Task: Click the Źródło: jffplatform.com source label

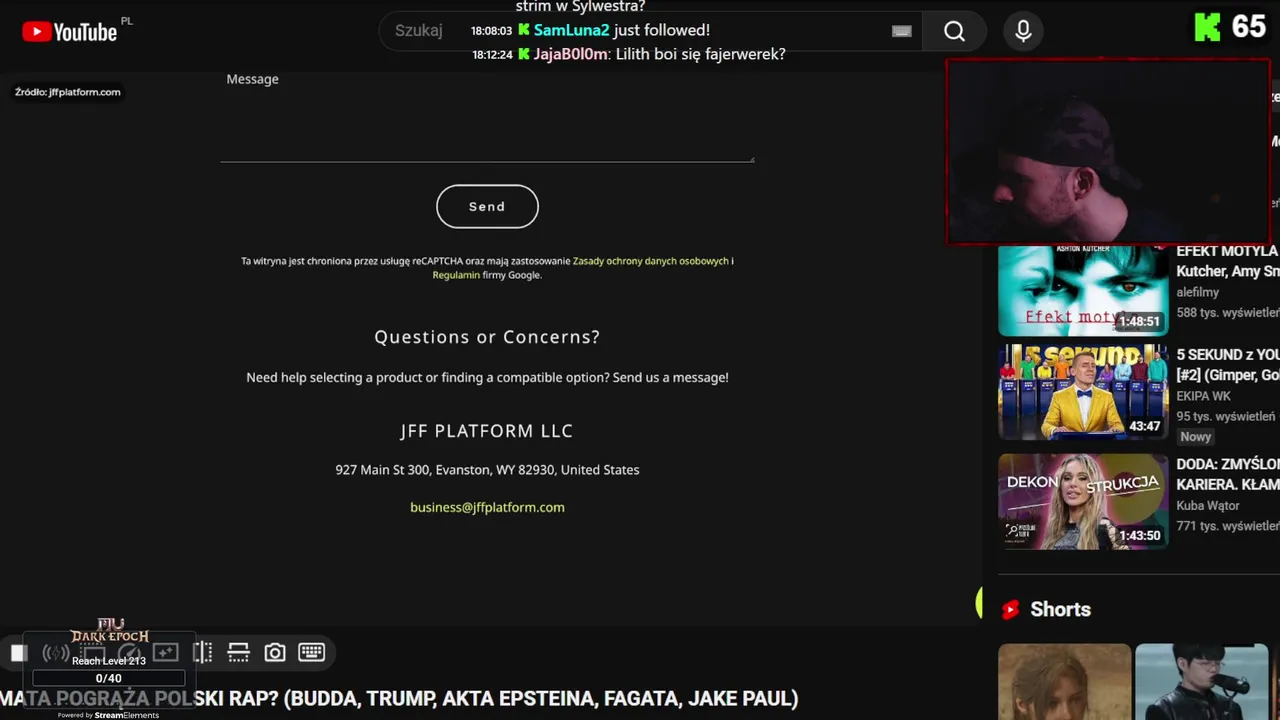Action: [x=68, y=92]
